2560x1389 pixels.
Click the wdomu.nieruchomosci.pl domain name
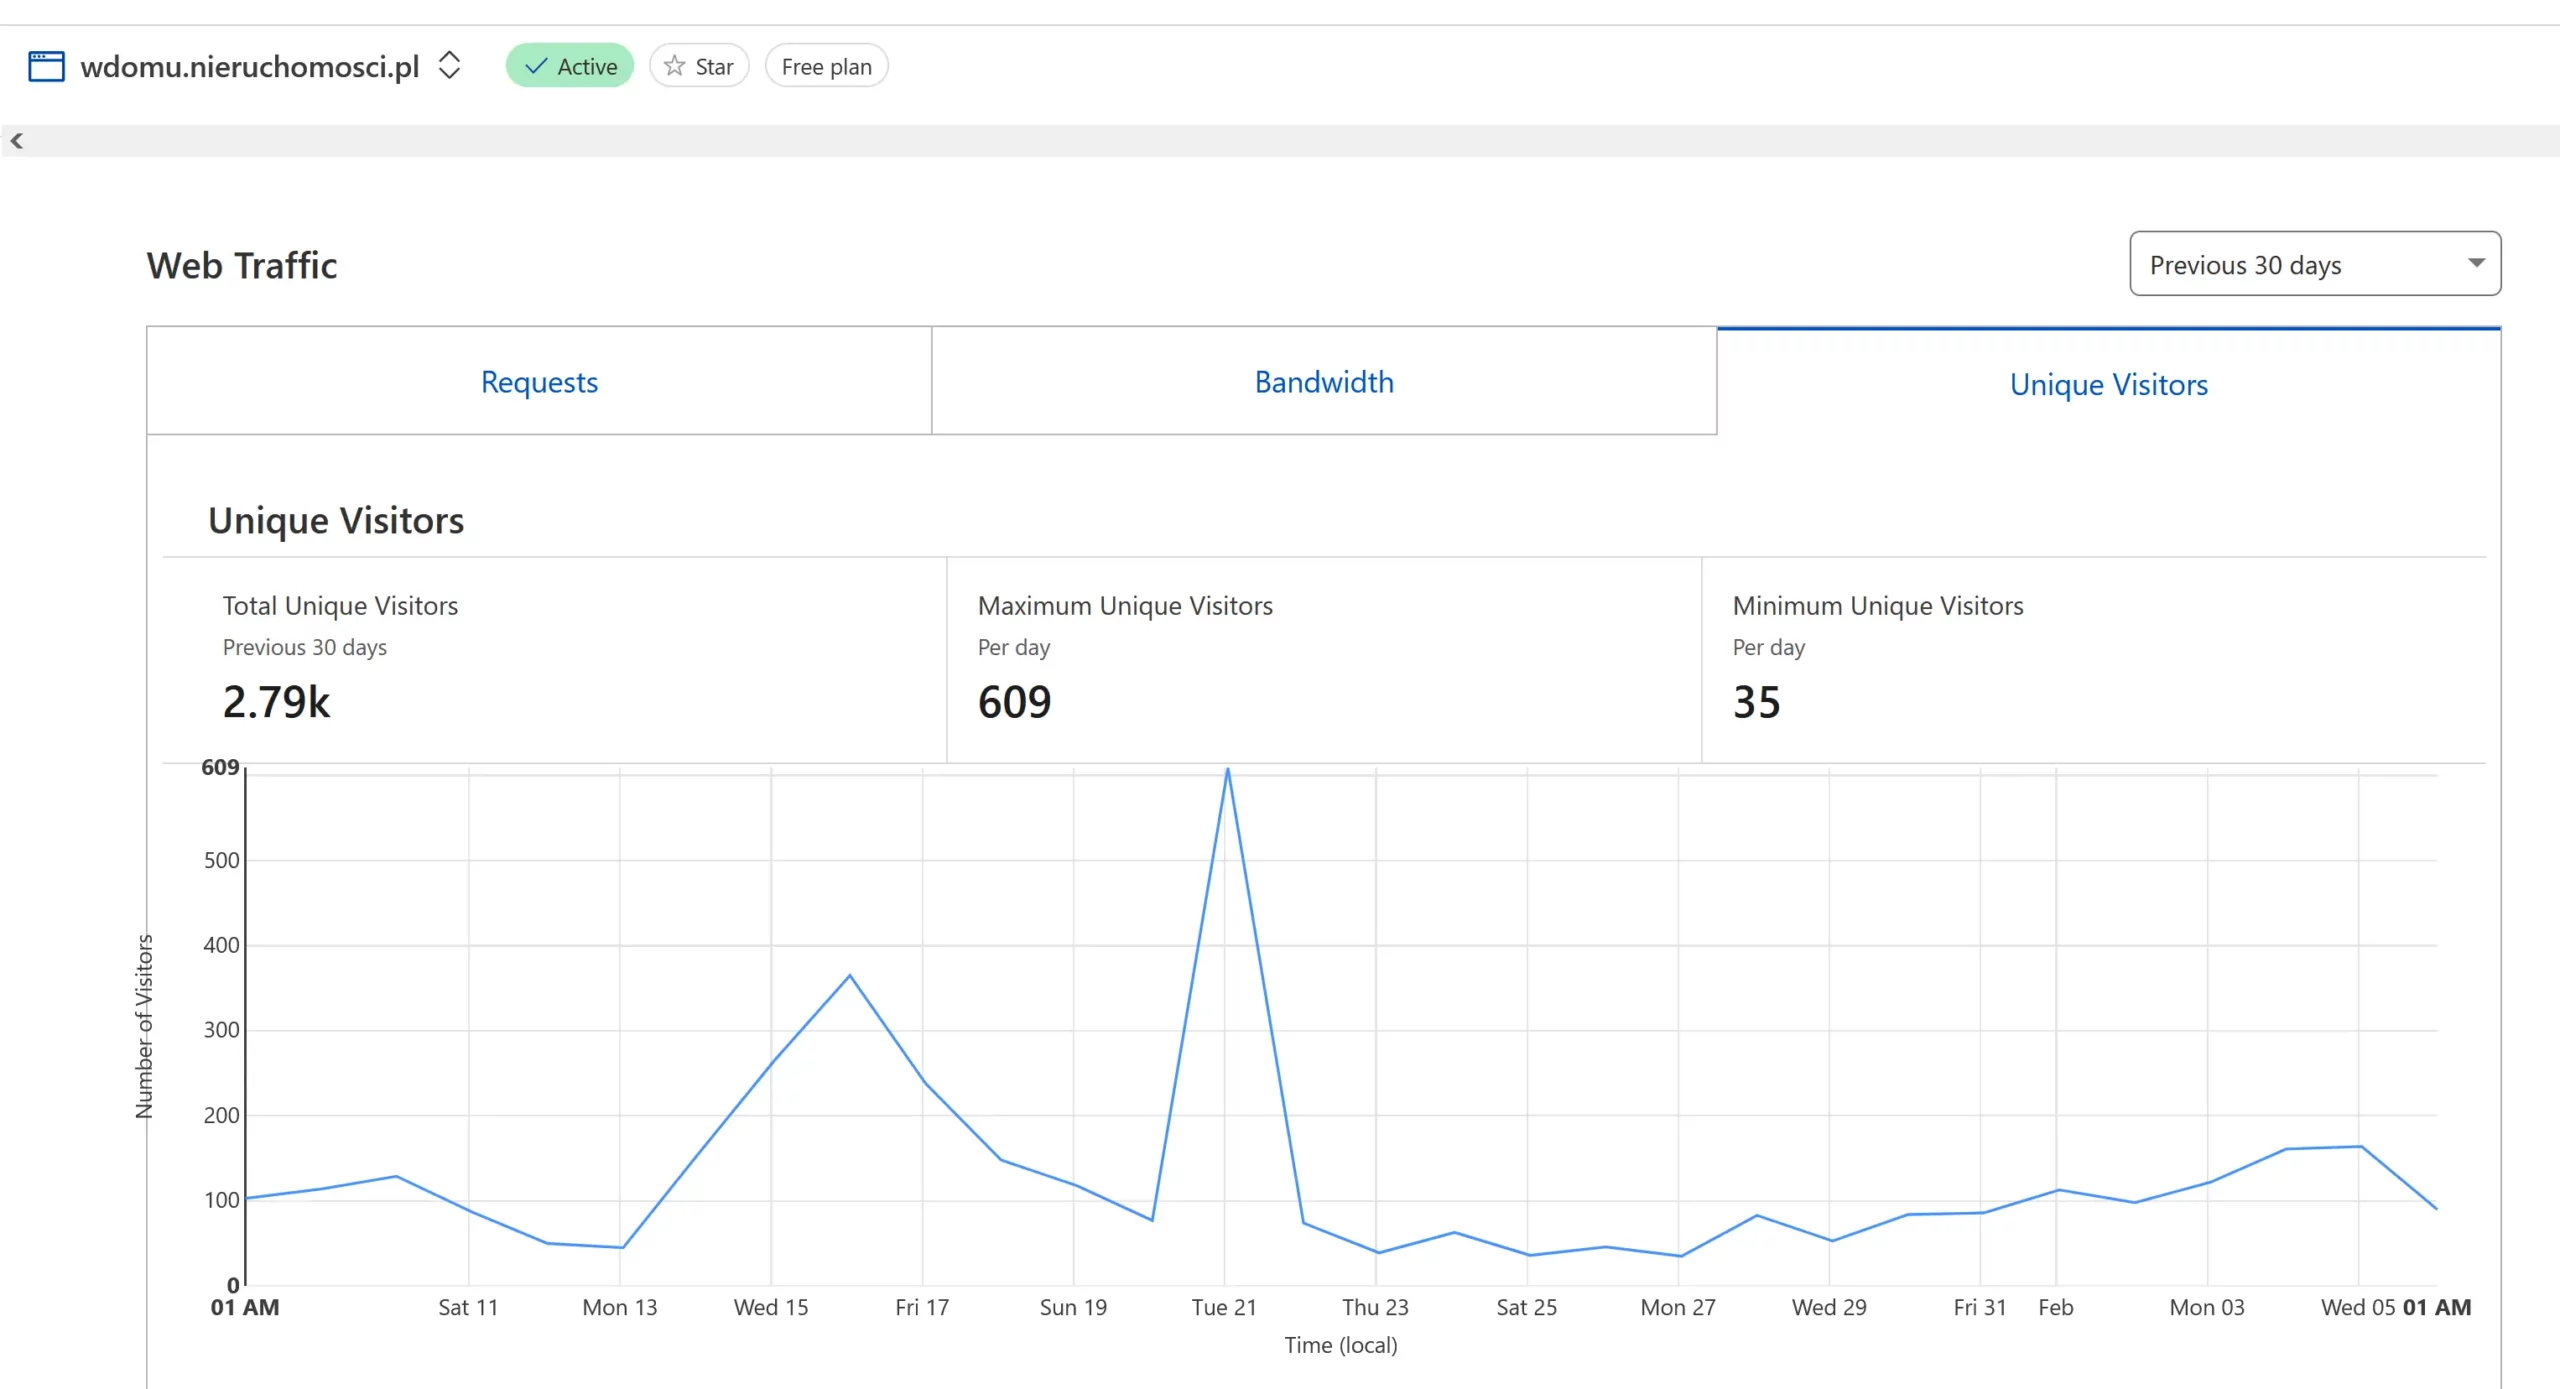[x=250, y=66]
